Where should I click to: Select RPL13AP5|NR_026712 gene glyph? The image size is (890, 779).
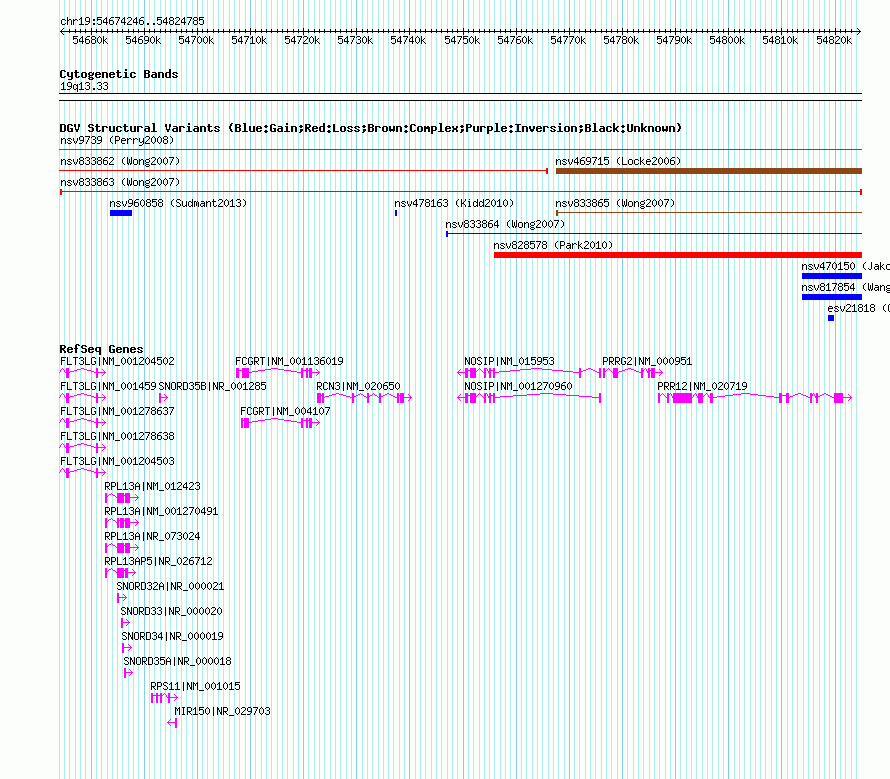tap(120, 573)
